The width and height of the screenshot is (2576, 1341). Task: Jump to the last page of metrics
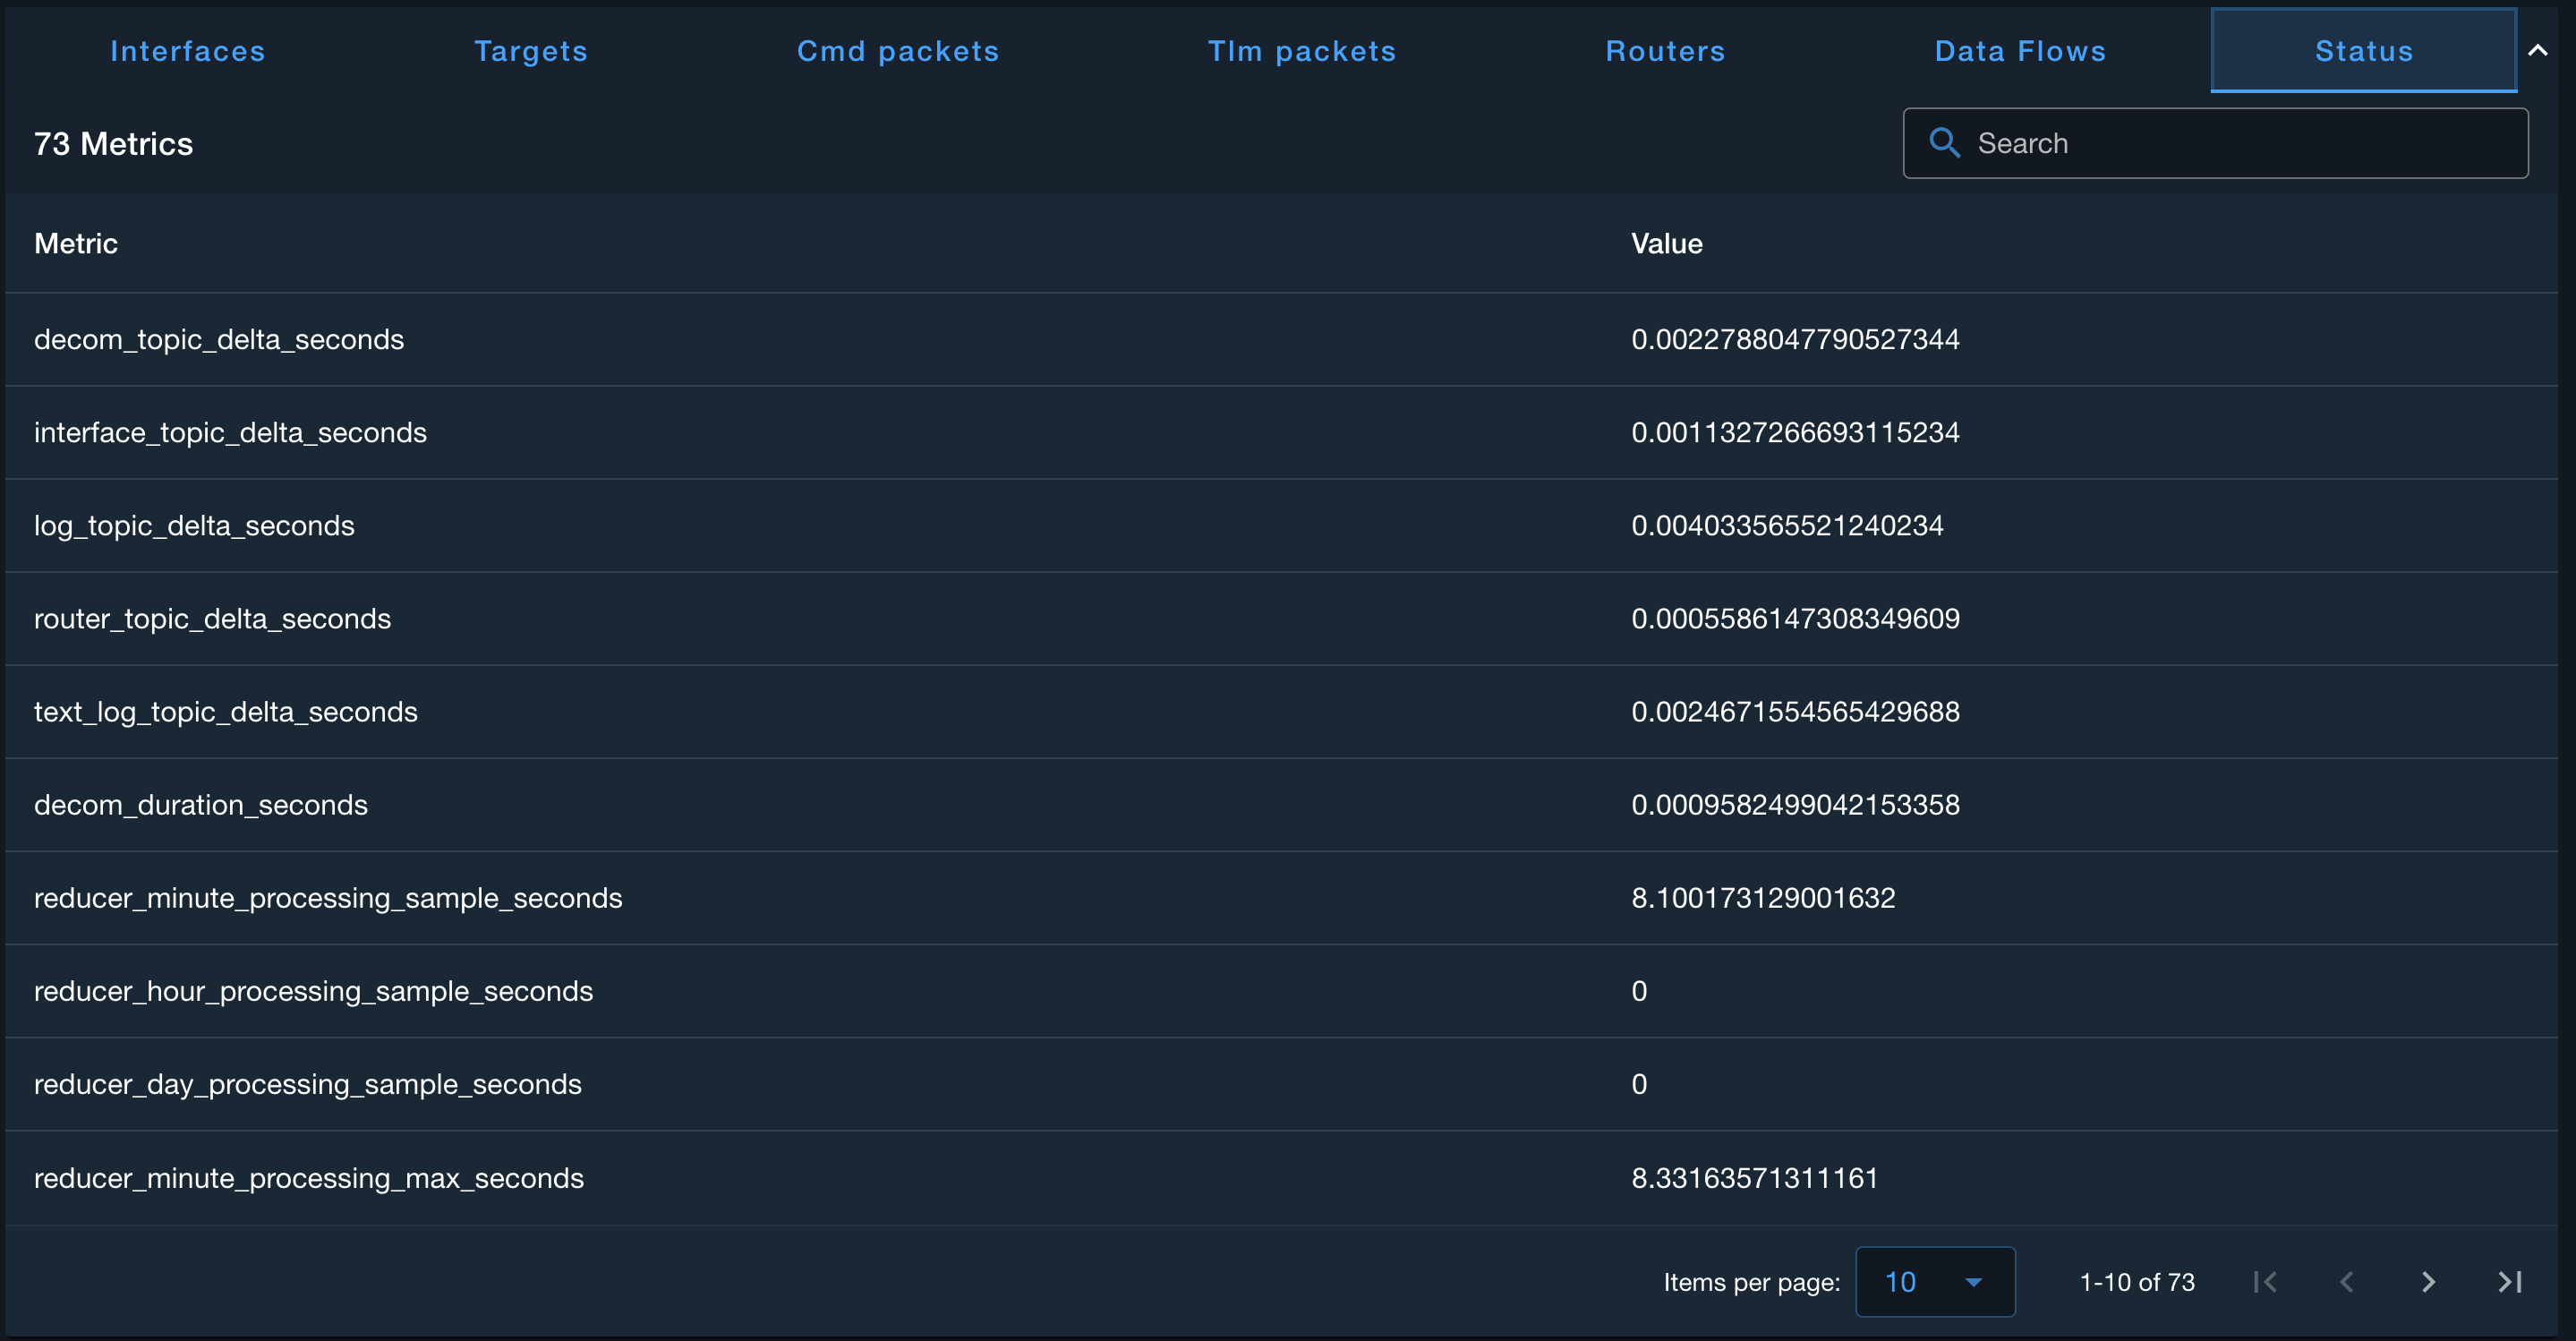(2509, 1282)
